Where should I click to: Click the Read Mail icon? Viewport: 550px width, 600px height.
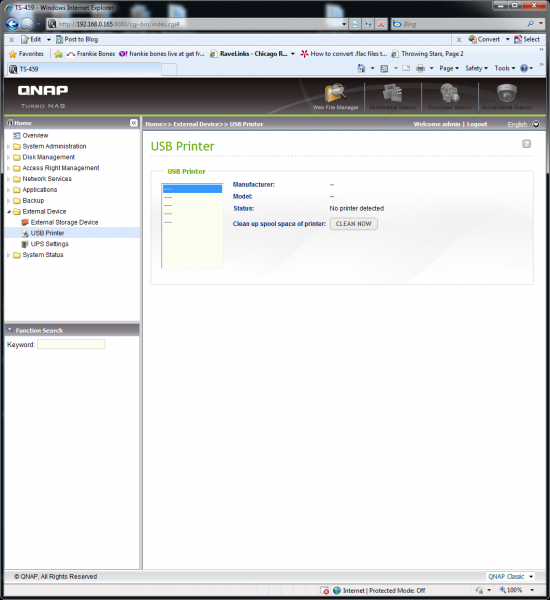tap(406, 68)
